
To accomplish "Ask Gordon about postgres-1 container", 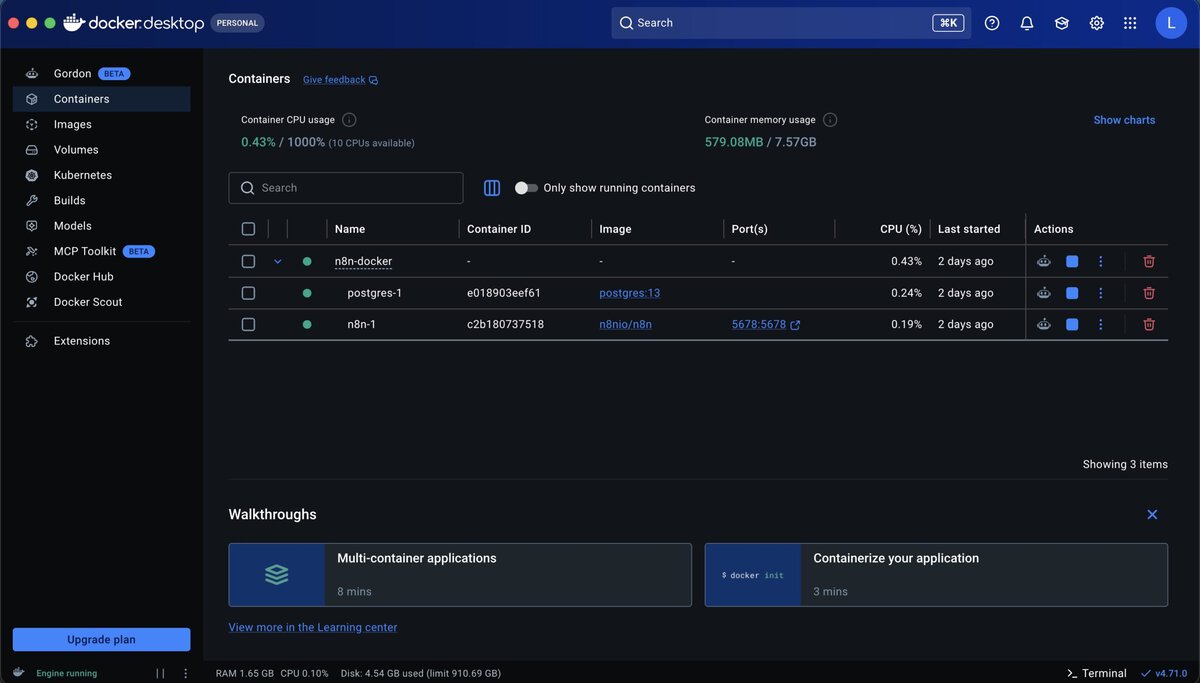I will click(1043, 293).
